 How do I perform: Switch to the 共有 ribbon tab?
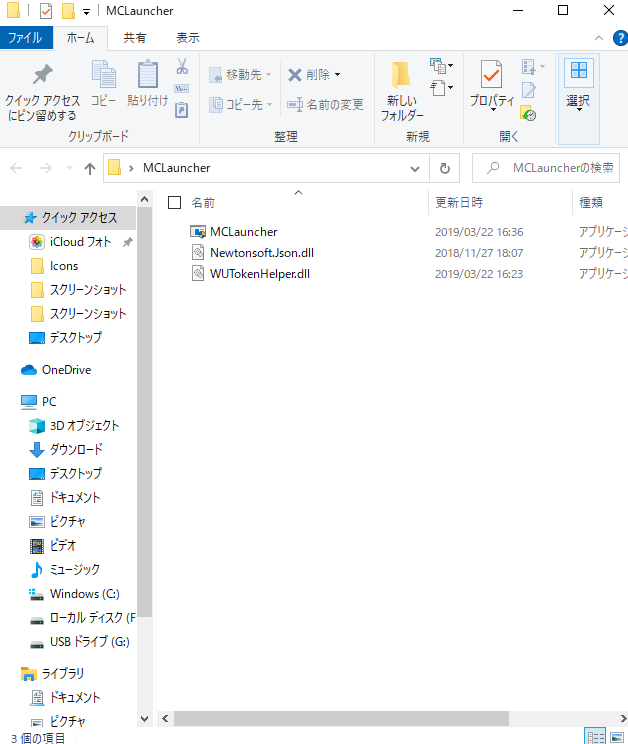click(135, 38)
